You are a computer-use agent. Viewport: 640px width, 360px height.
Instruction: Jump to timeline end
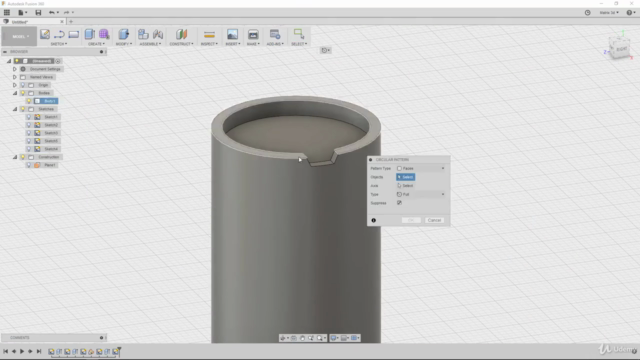pos(39,351)
